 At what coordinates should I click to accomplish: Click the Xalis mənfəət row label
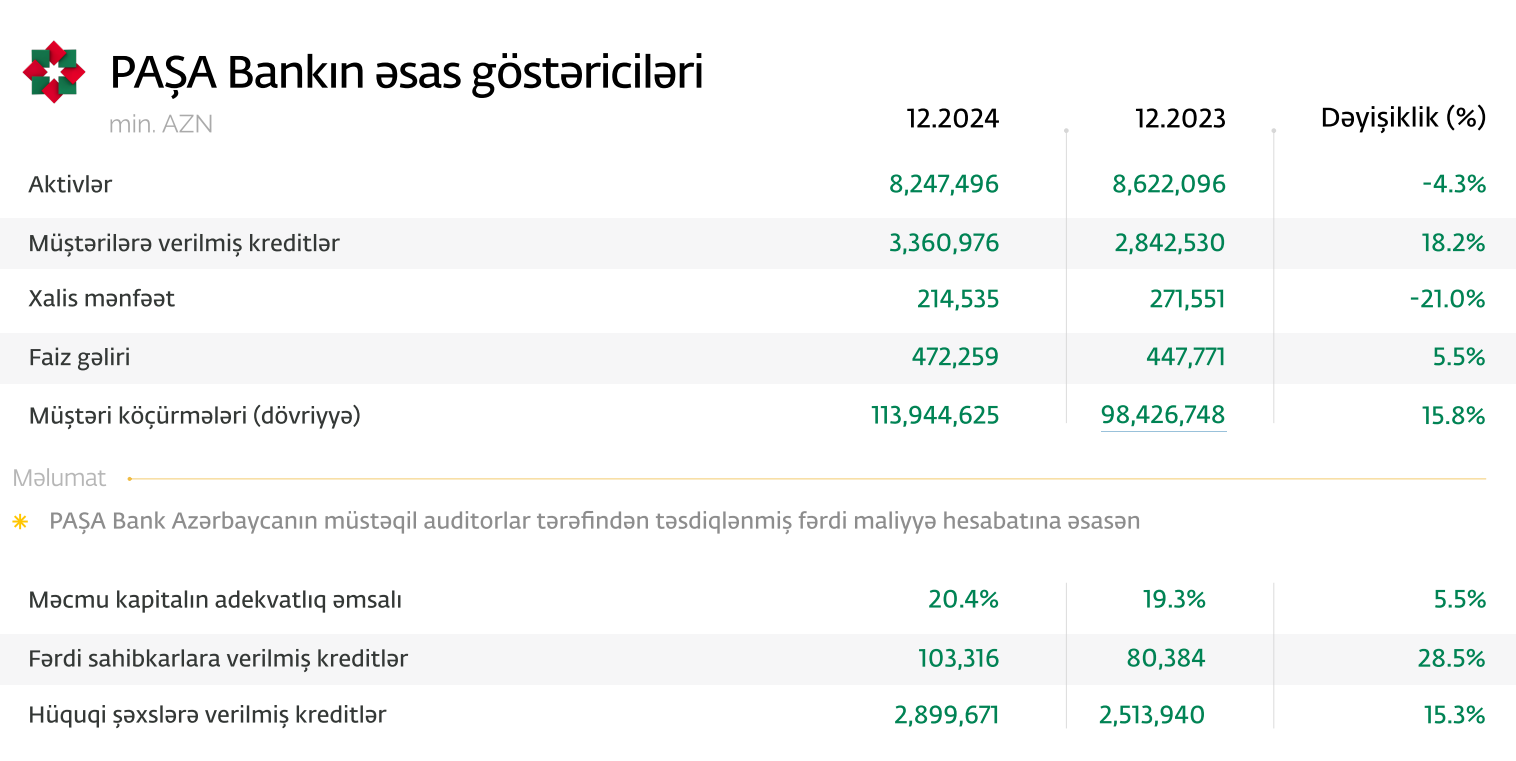pyautogui.click(x=102, y=299)
